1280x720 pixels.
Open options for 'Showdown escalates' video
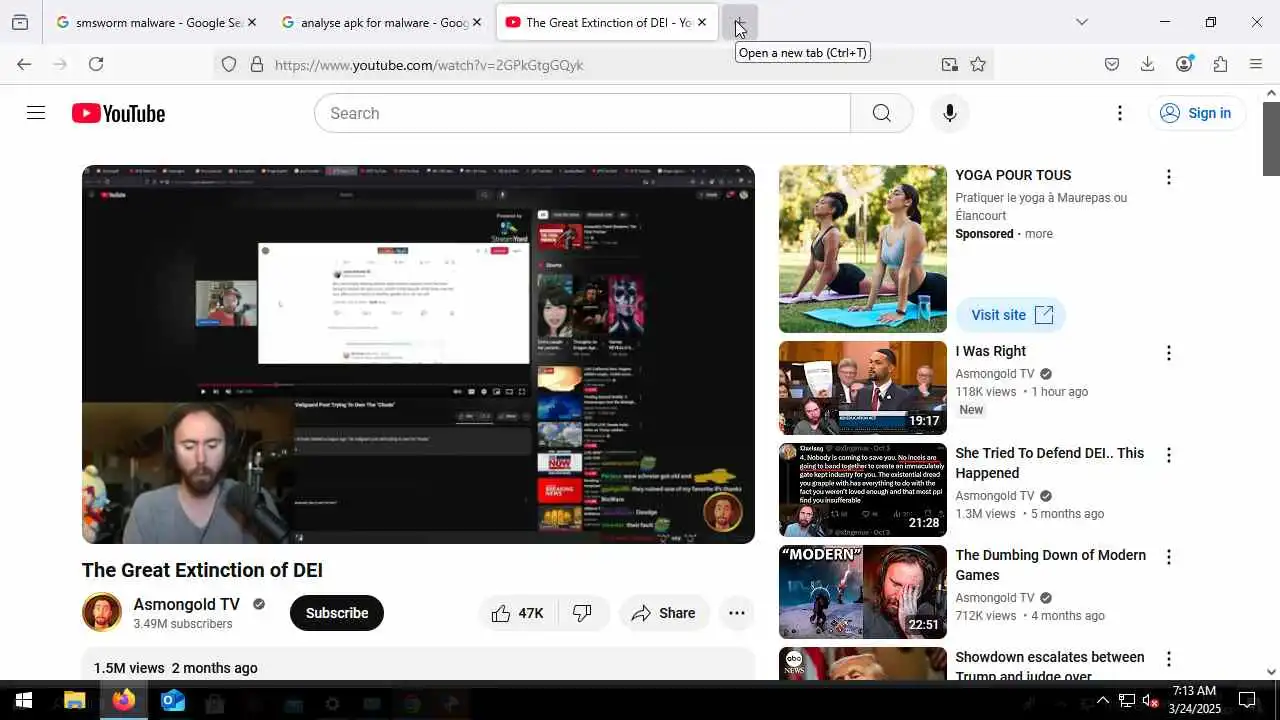tap(1168, 659)
